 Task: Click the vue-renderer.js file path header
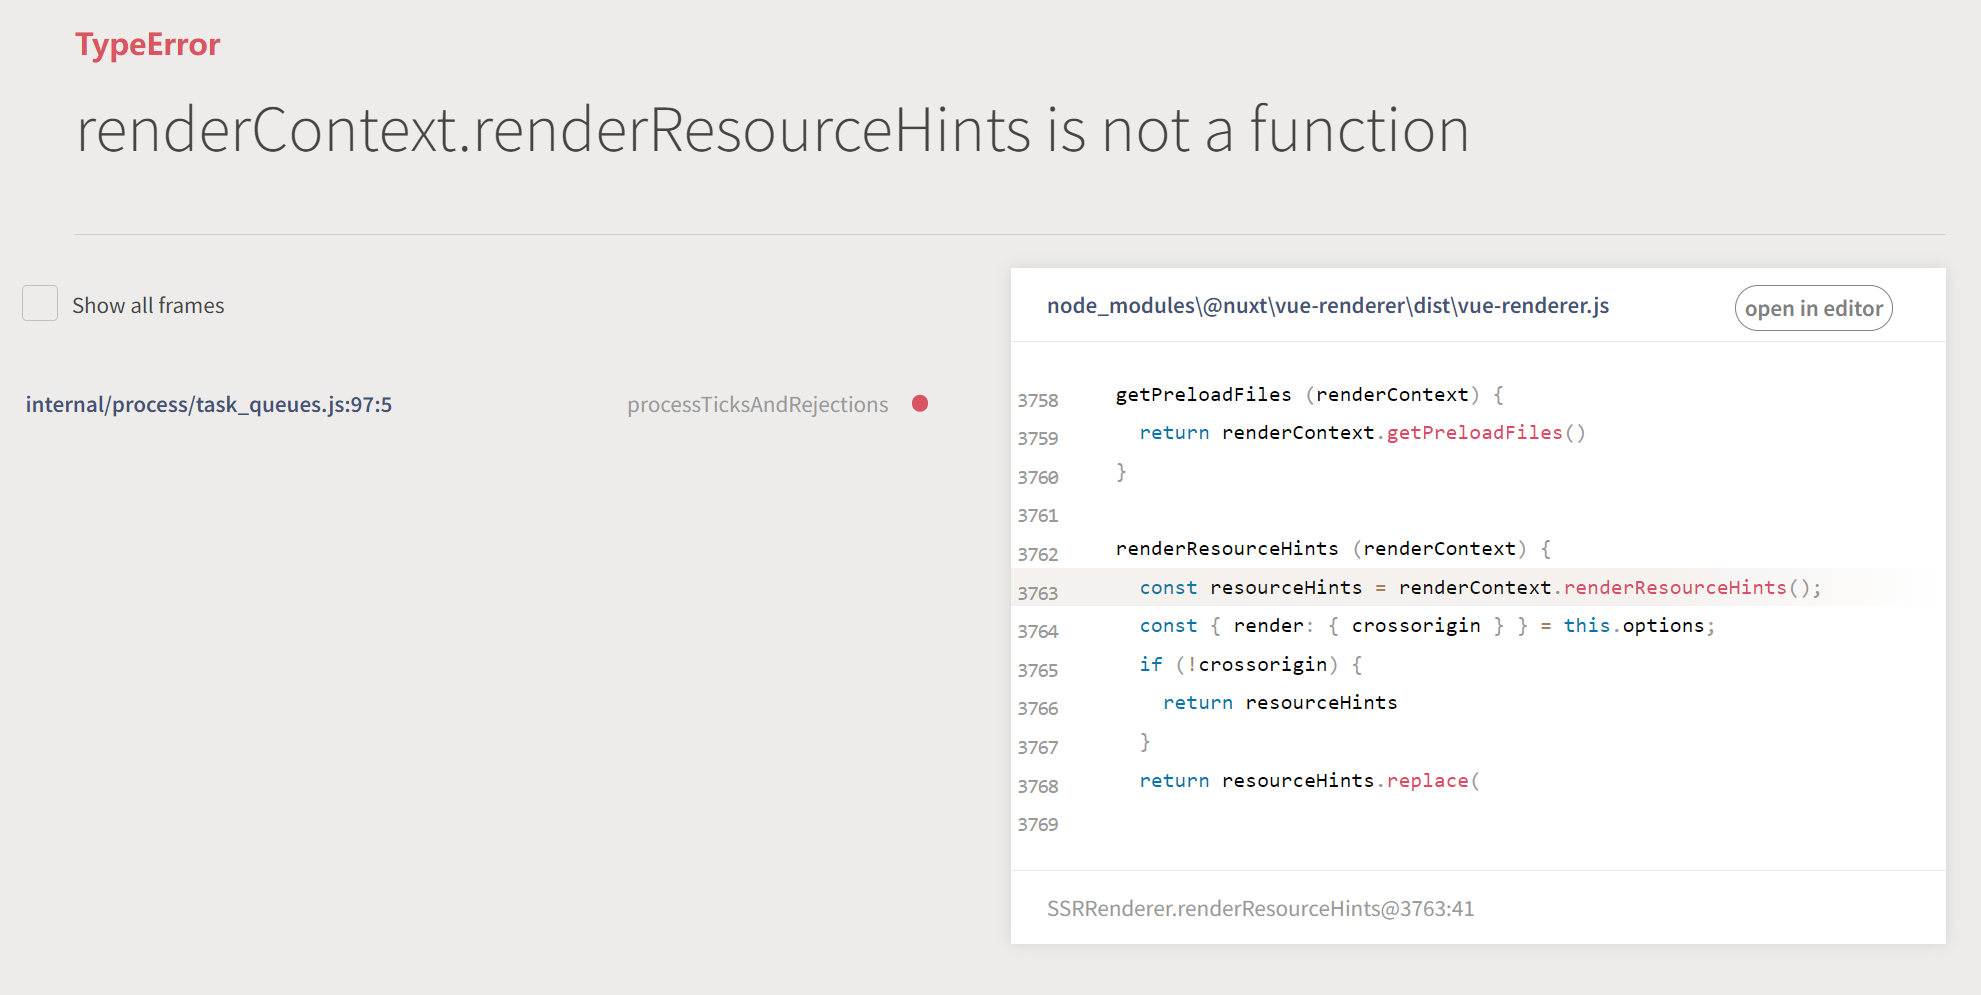[1328, 305]
